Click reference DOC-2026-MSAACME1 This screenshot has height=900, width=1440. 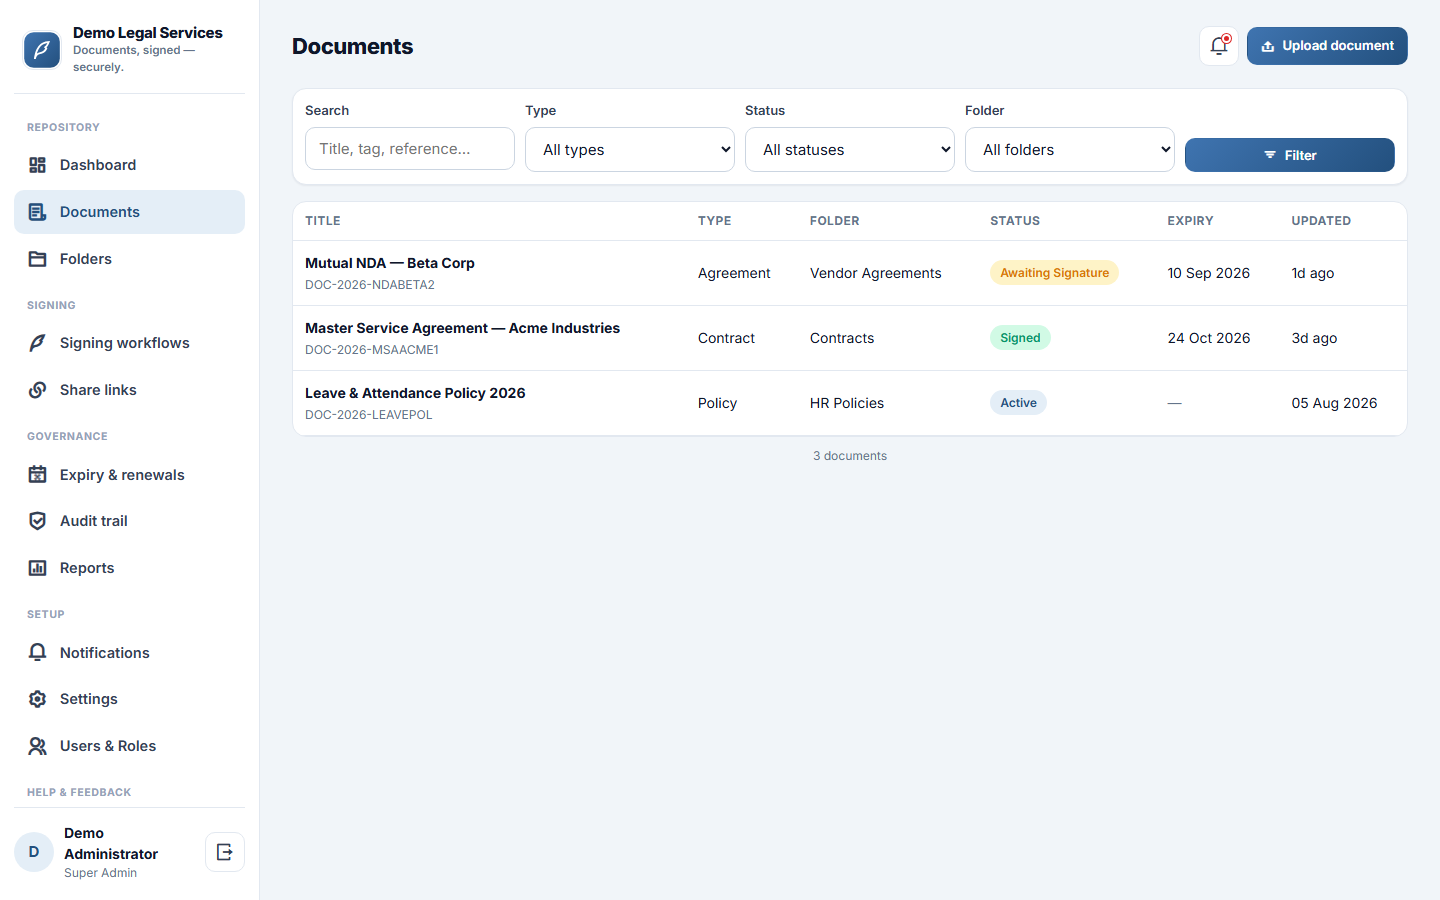point(372,350)
